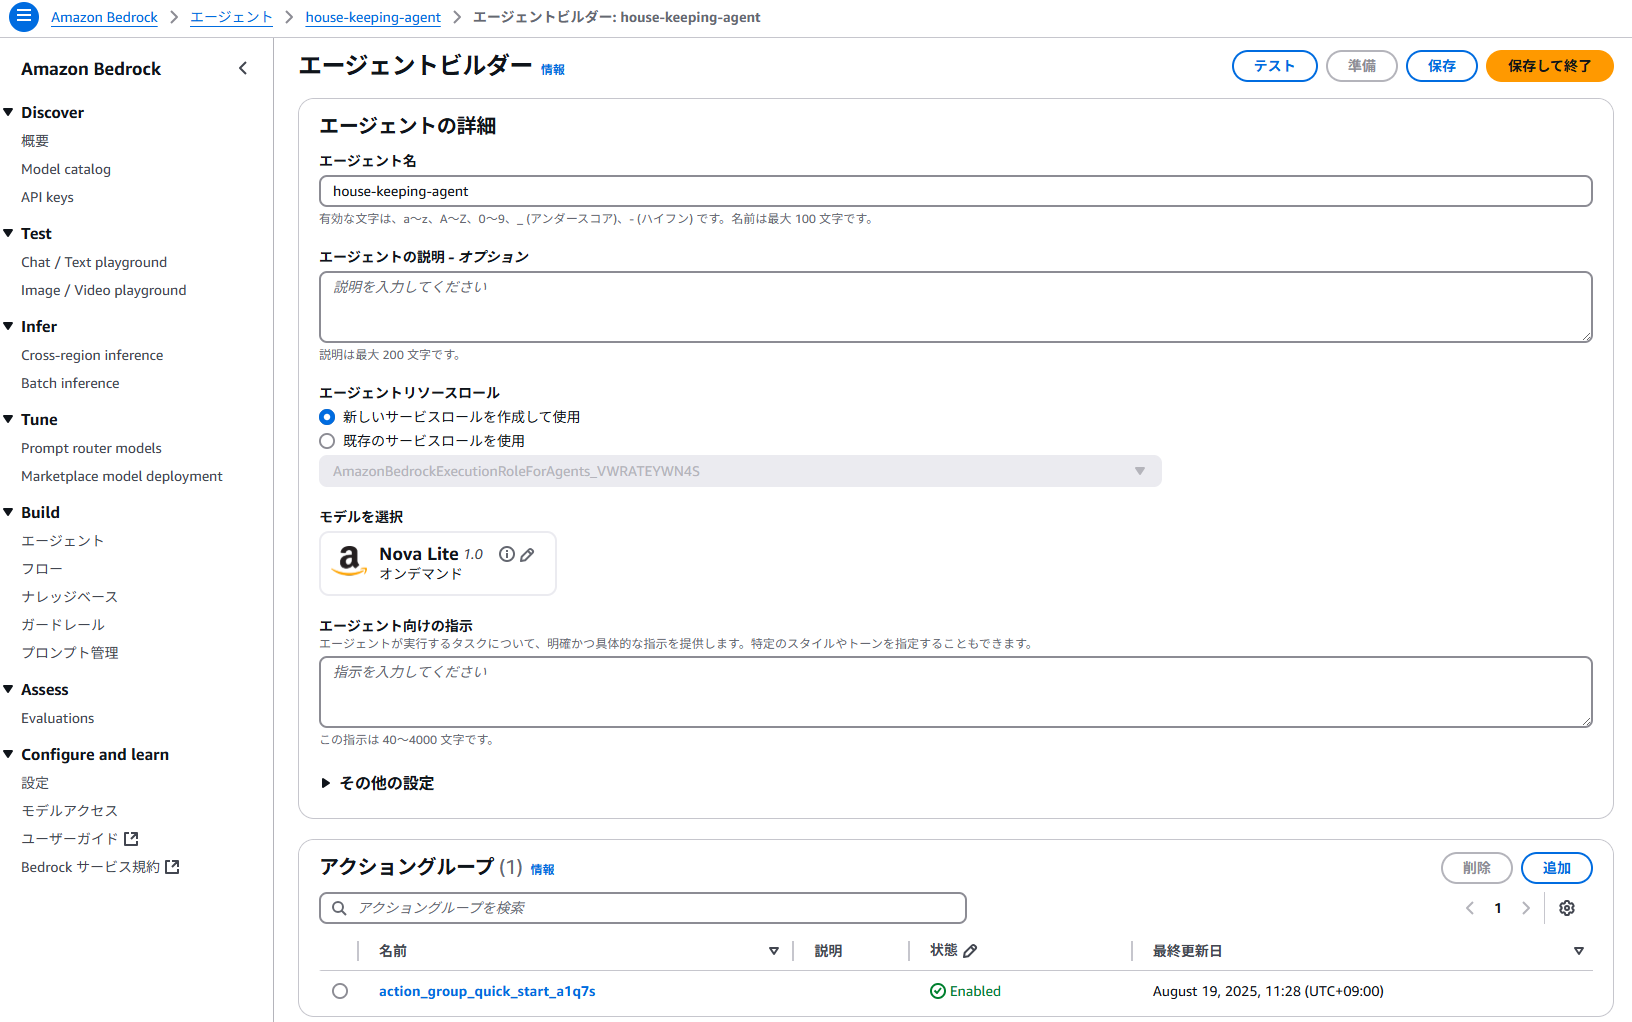Collapse the Amazon Bedrock sidebar arrow
Screen dimensions: 1632x1022
coord(243,68)
